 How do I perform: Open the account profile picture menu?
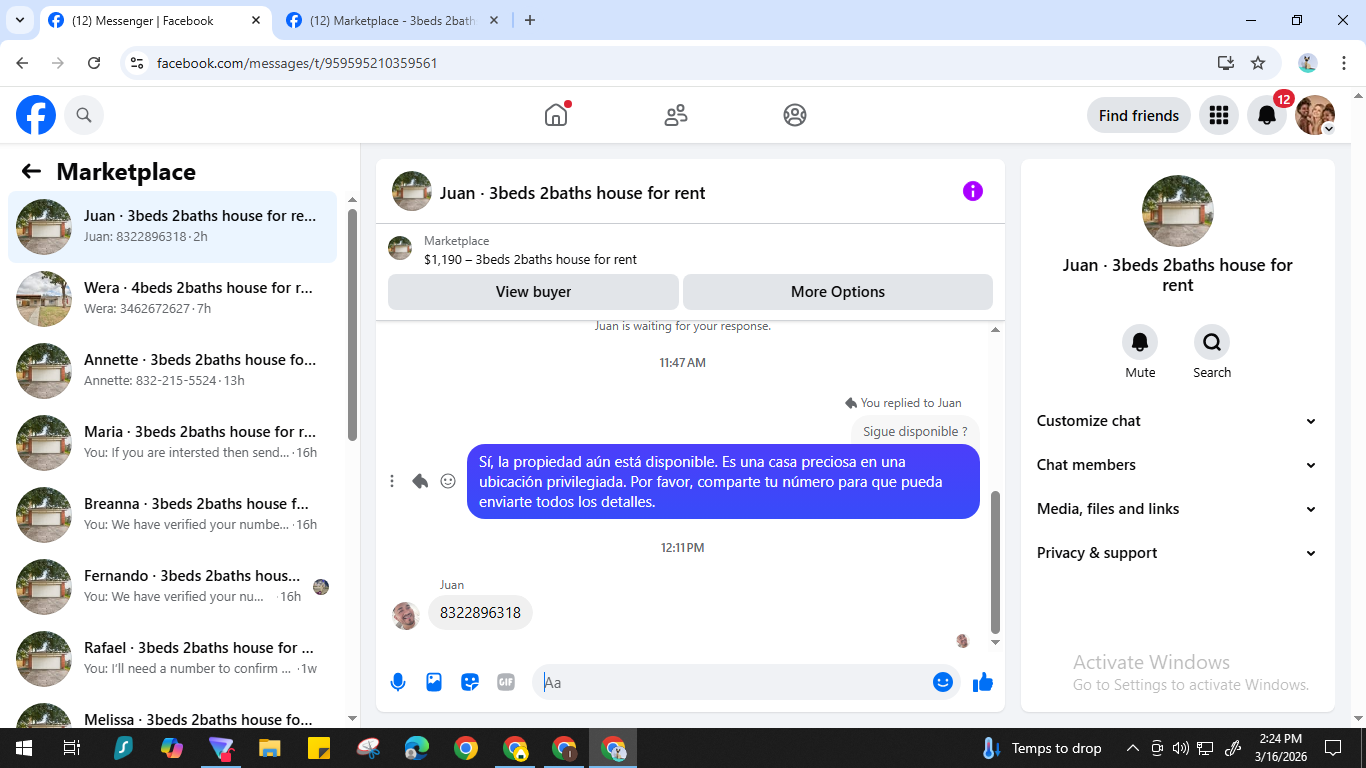click(x=1315, y=115)
